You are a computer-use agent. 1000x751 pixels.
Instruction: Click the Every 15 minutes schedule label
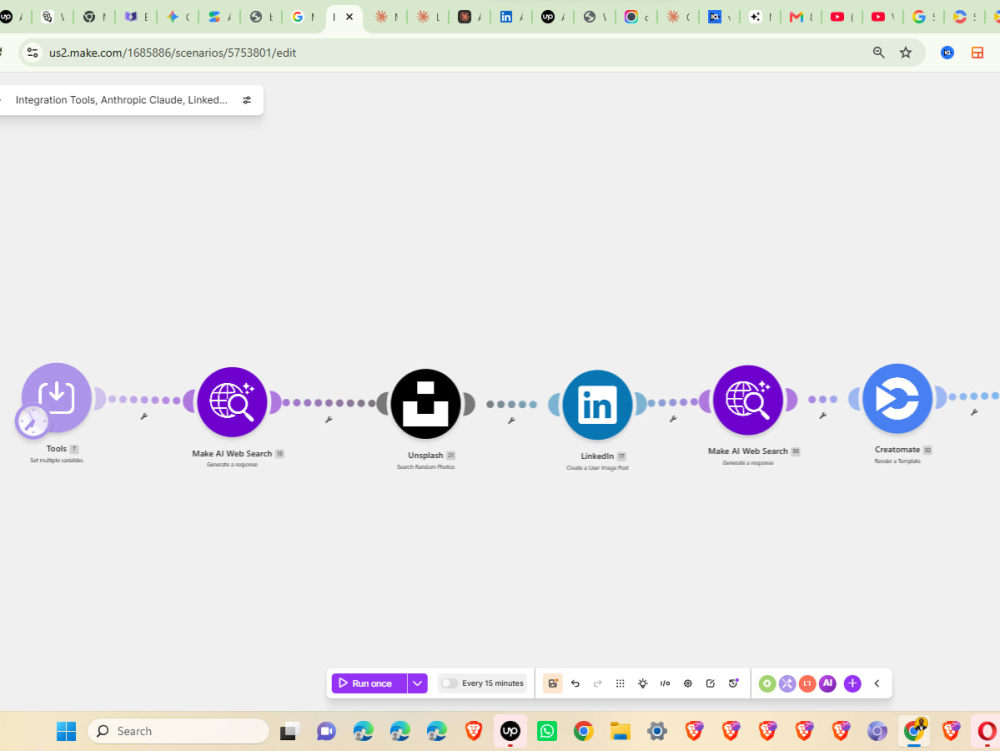pos(492,683)
